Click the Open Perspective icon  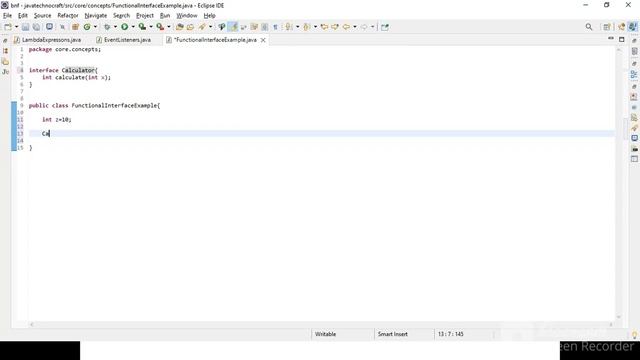pos(607,27)
